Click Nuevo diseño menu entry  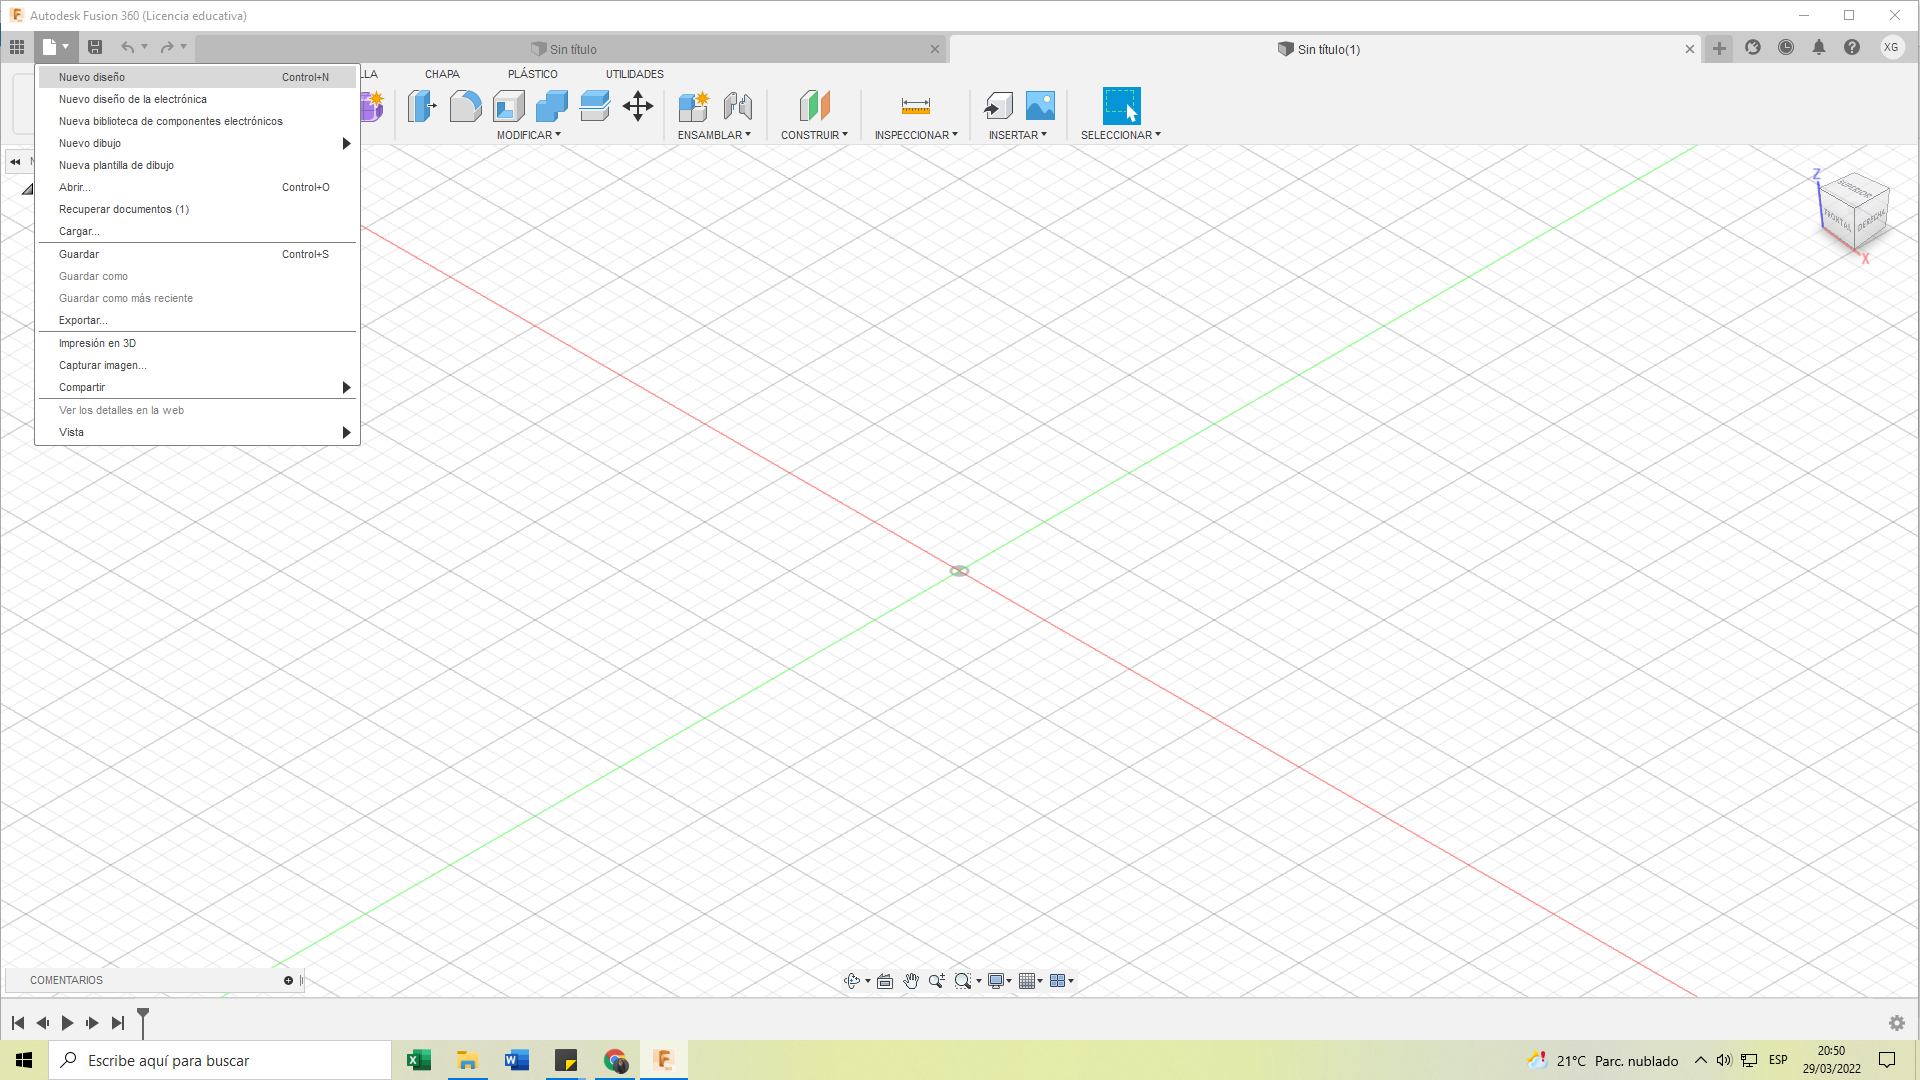pos(92,77)
